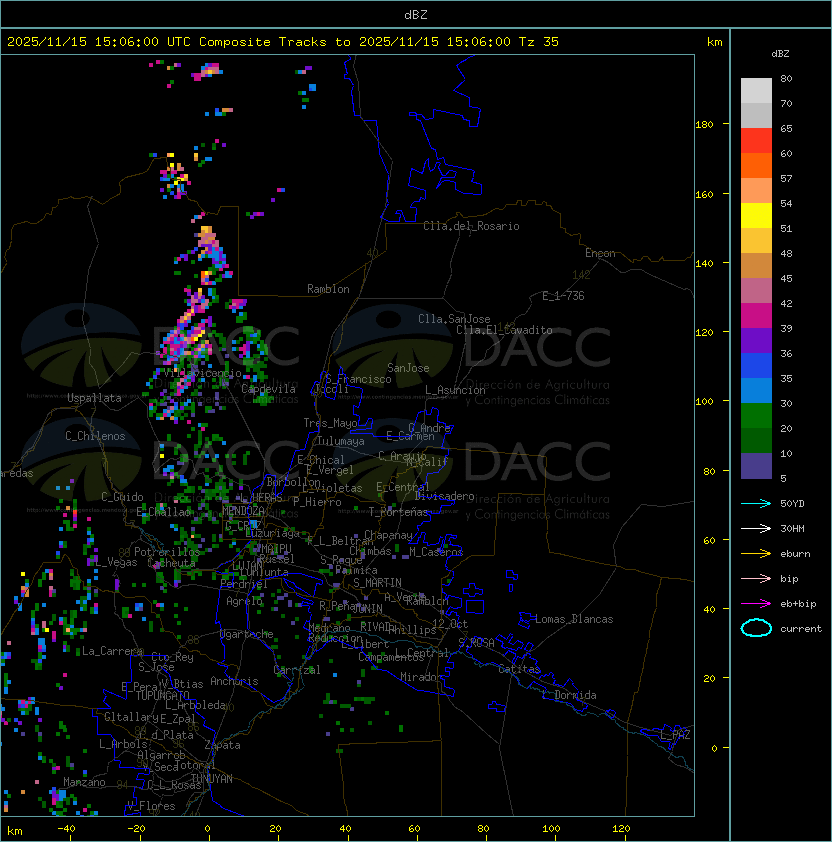Click the dBZ title at top
832x842 pixels.
pos(416,15)
